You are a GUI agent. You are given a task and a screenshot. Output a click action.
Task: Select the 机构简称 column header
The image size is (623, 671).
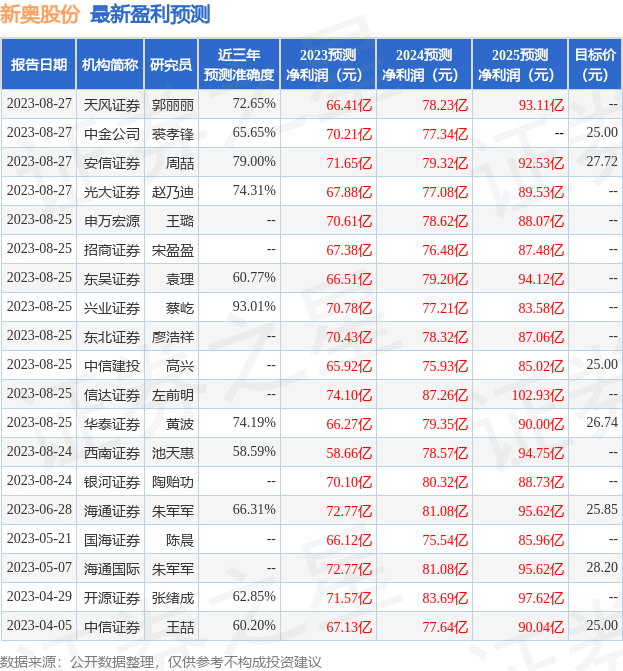coord(110,65)
